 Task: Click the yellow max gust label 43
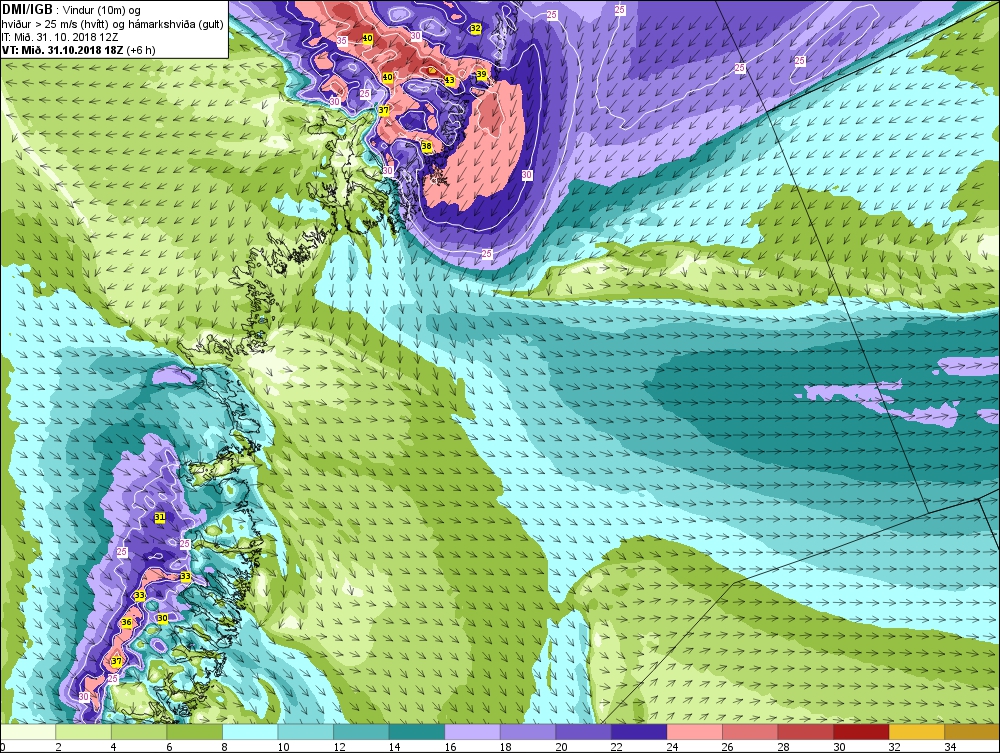(x=450, y=80)
